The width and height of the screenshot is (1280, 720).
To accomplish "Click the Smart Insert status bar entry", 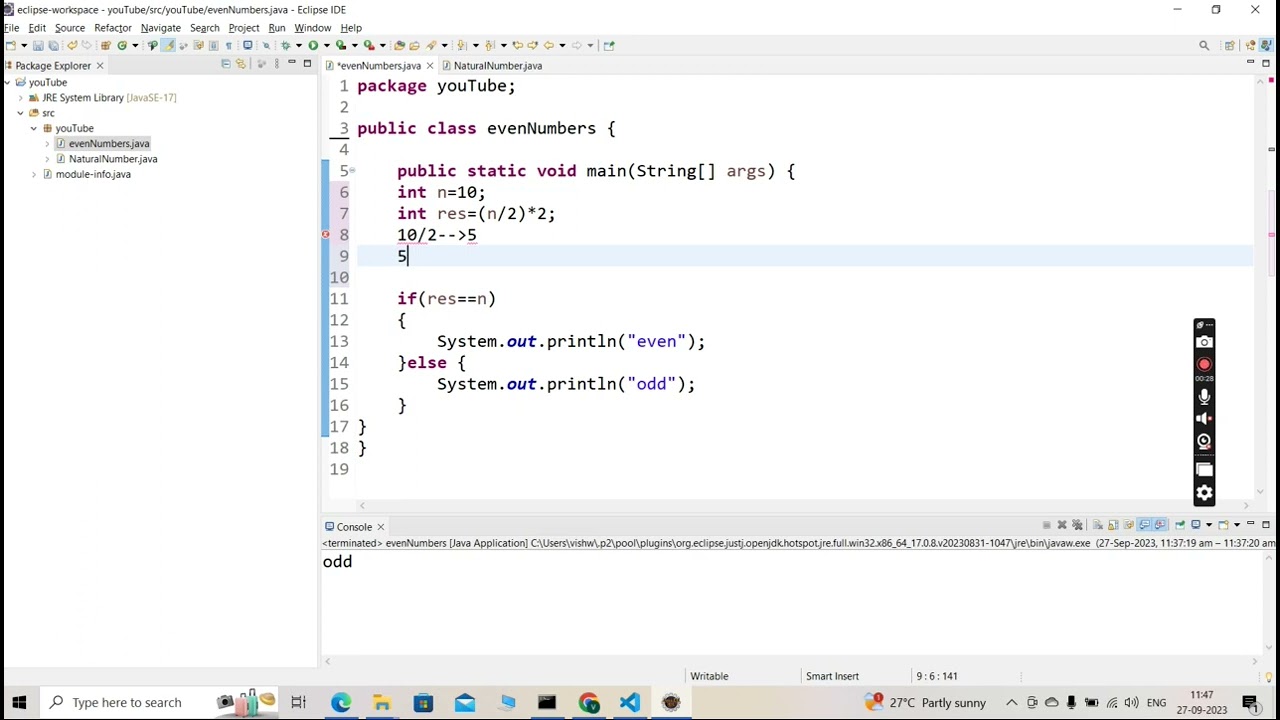I will tap(832, 676).
